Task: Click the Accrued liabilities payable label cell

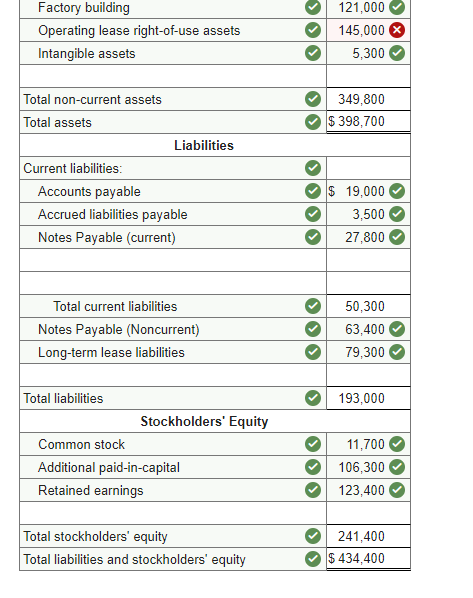Action: pos(173,214)
